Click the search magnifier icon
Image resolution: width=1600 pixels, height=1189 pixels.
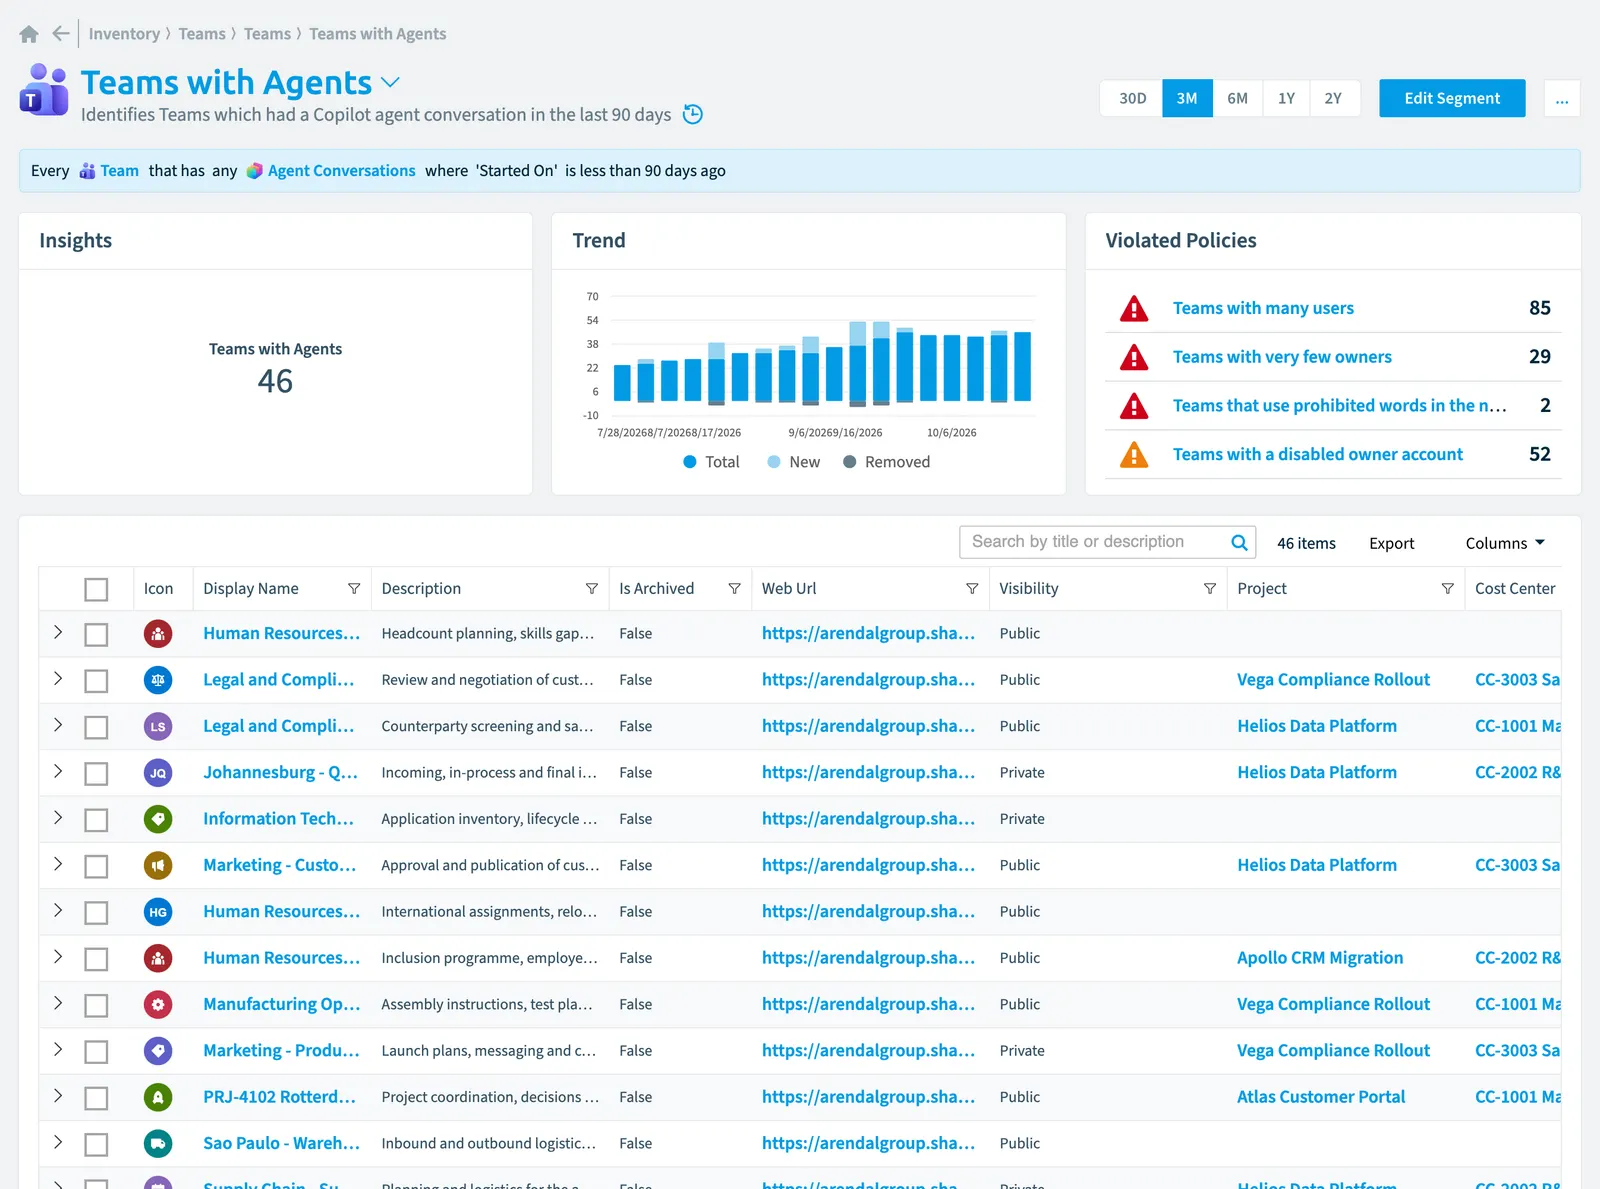[x=1239, y=542]
